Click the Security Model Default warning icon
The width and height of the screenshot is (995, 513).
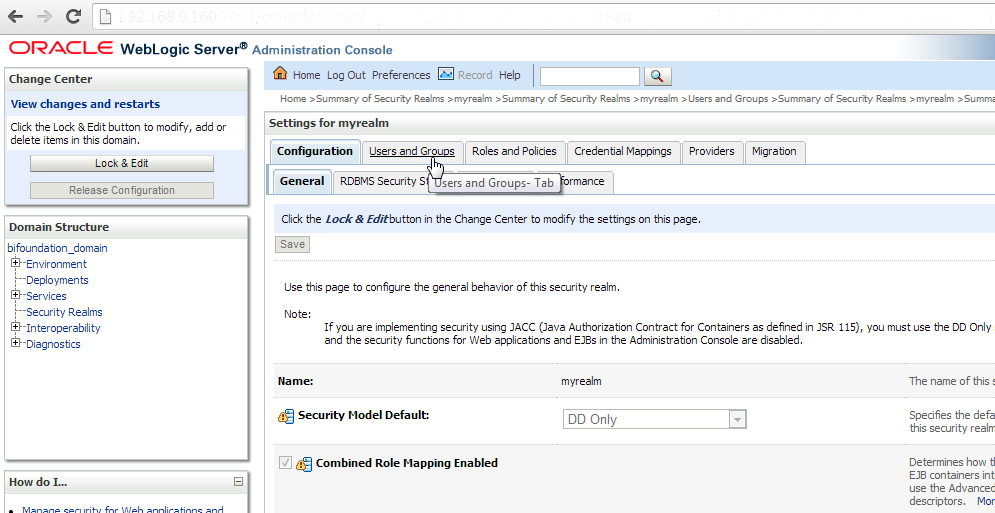(286, 416)
